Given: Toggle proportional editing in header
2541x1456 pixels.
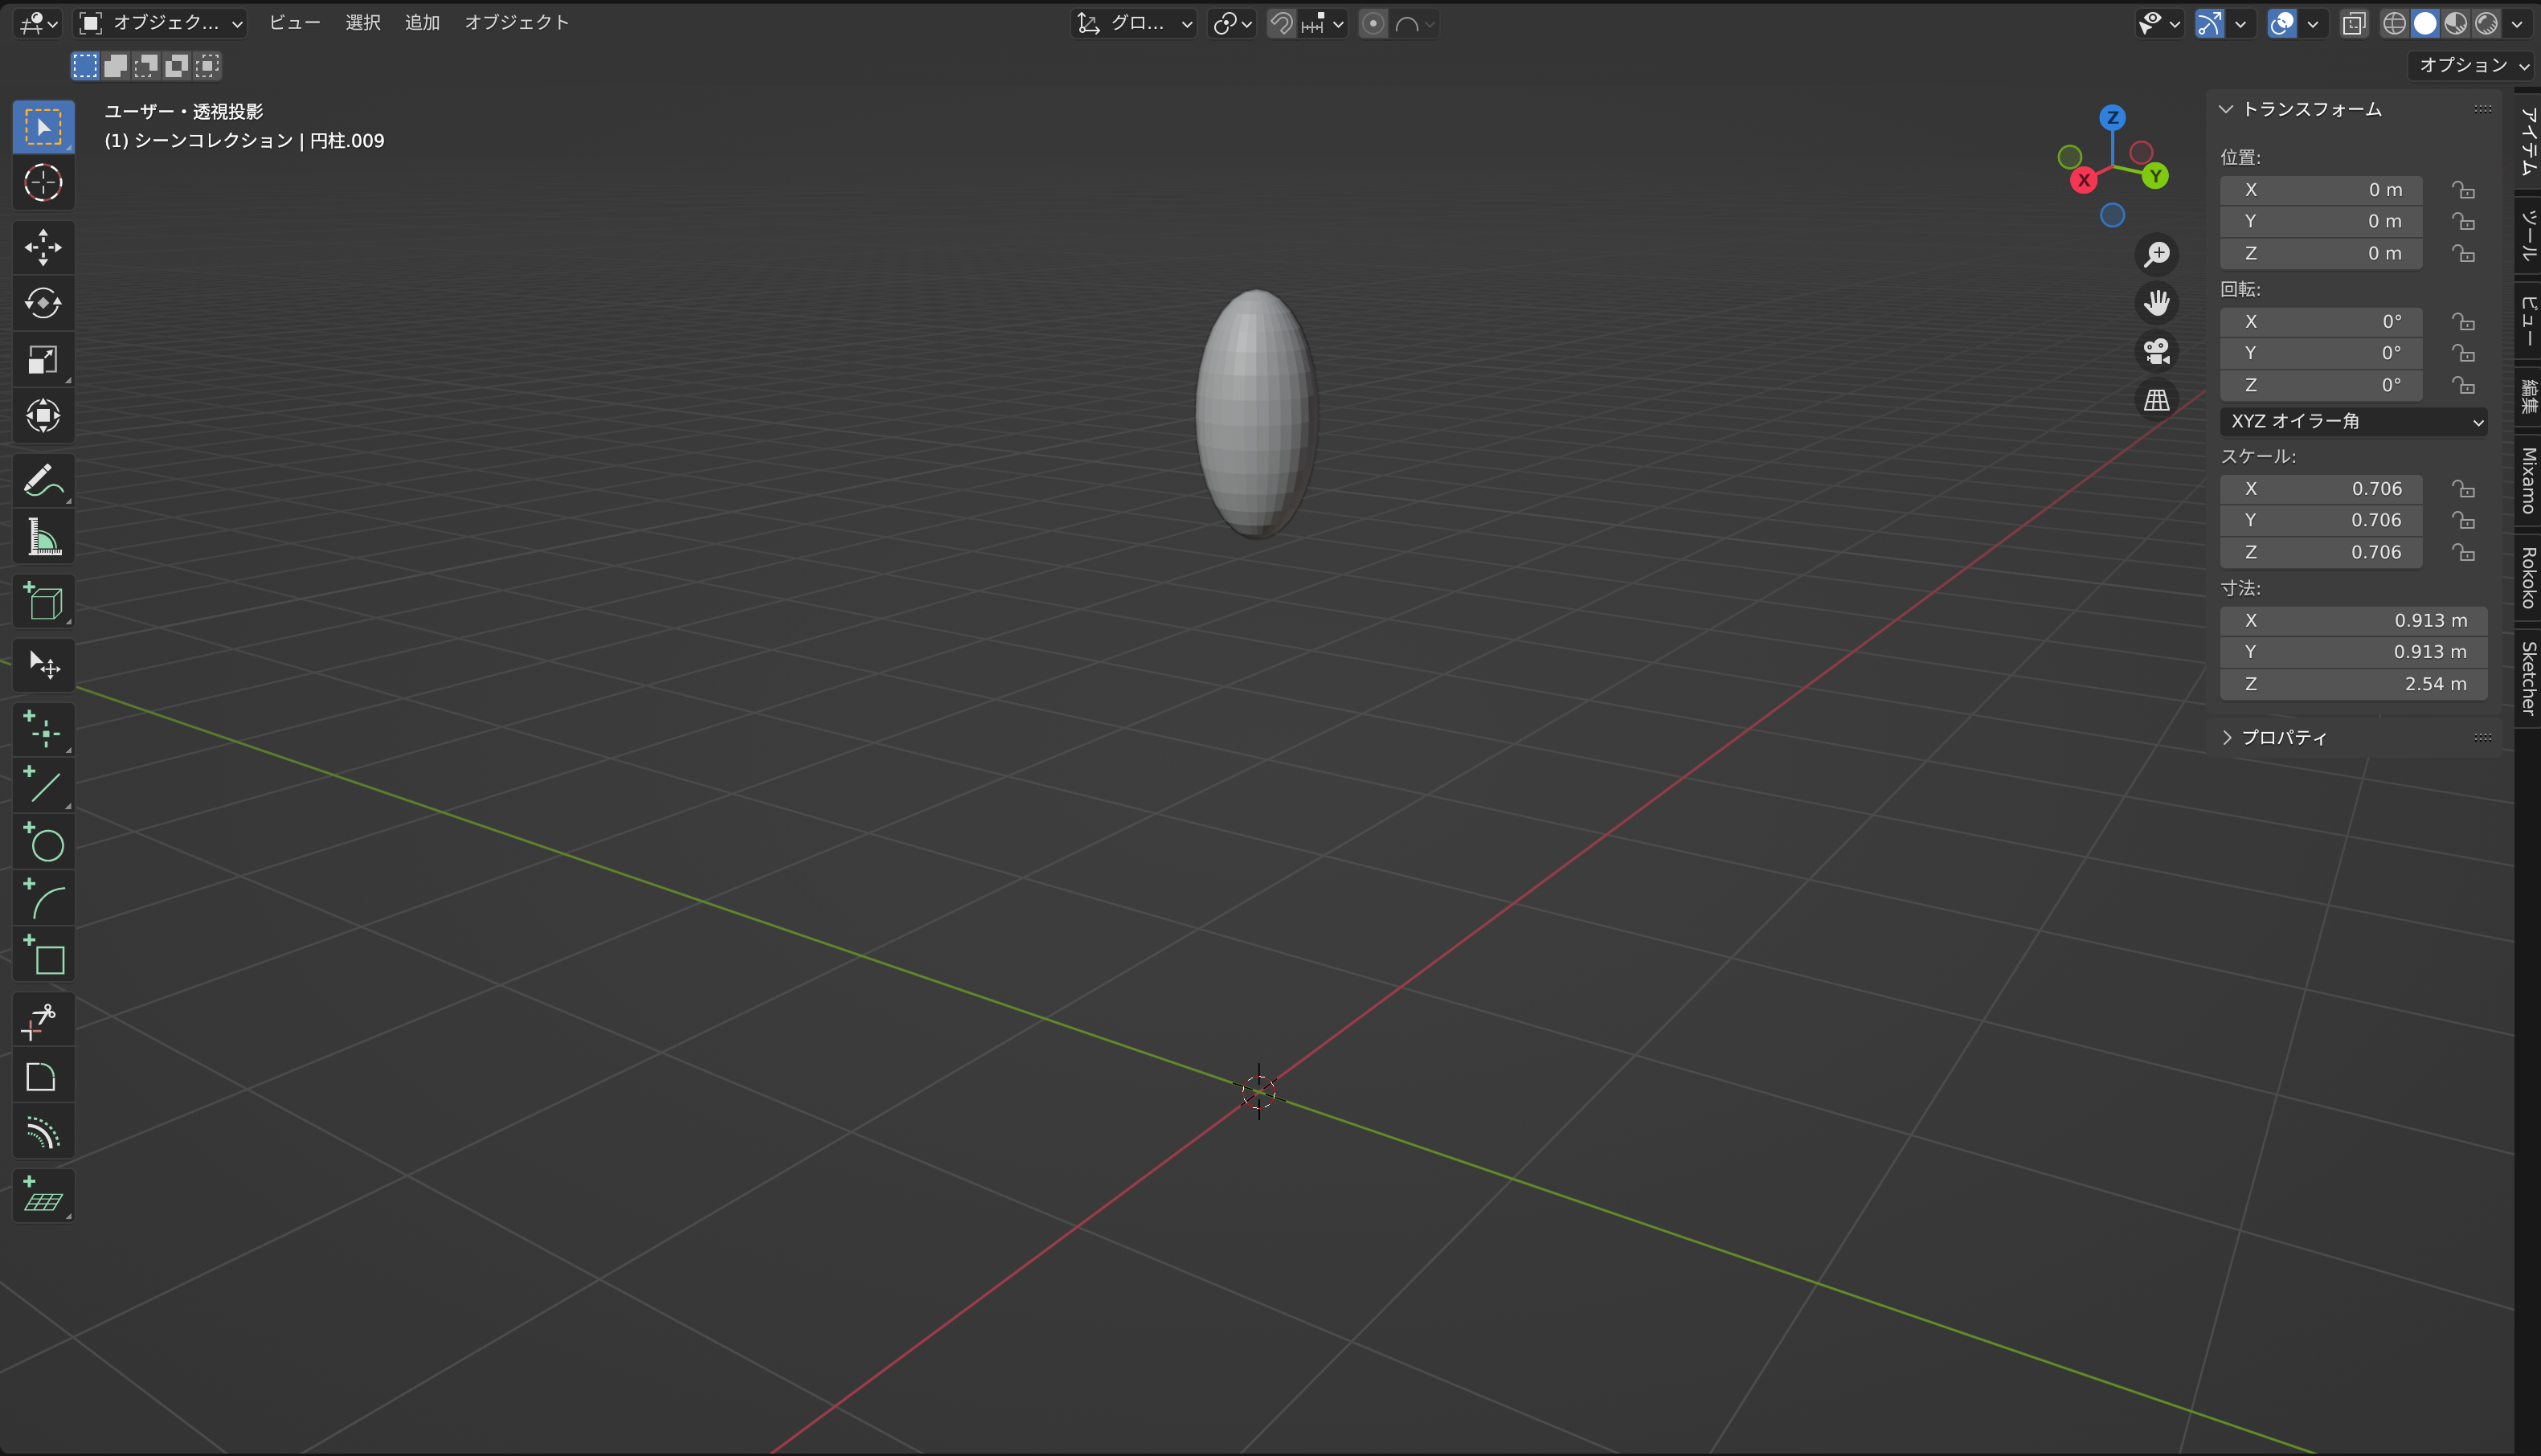Looking at the screenshot, I should pyautogui.click(x=1373, y=23).
